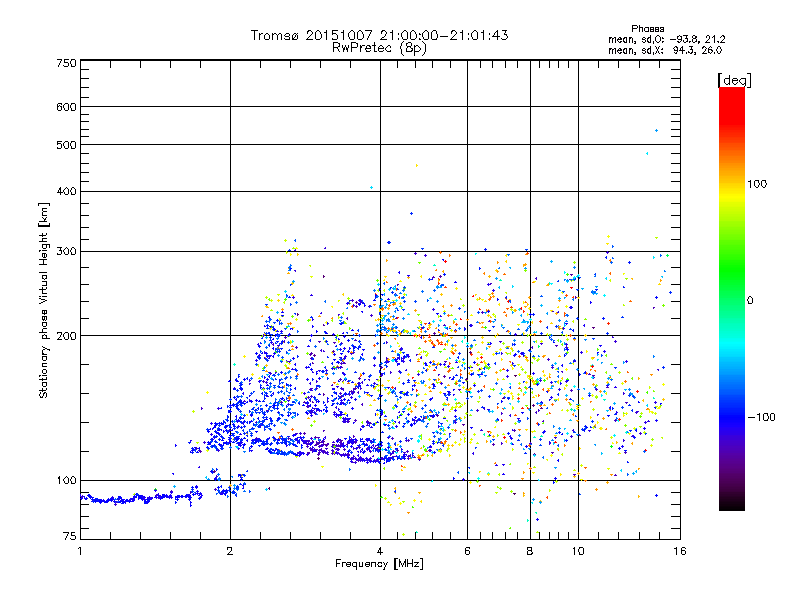Click the y-axis label '400'
The width and height of the screenshot is (800, 600).
tap(66, 192)
